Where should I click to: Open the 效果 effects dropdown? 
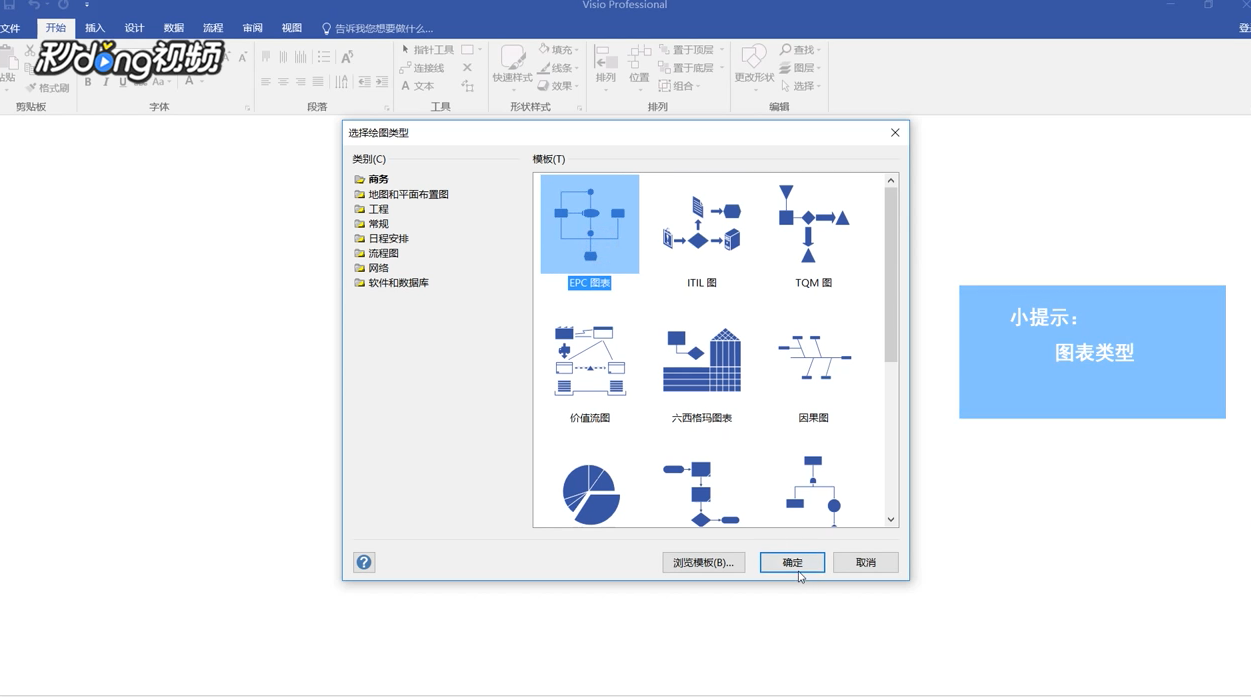pyautogui.click(x=559, y=86)
